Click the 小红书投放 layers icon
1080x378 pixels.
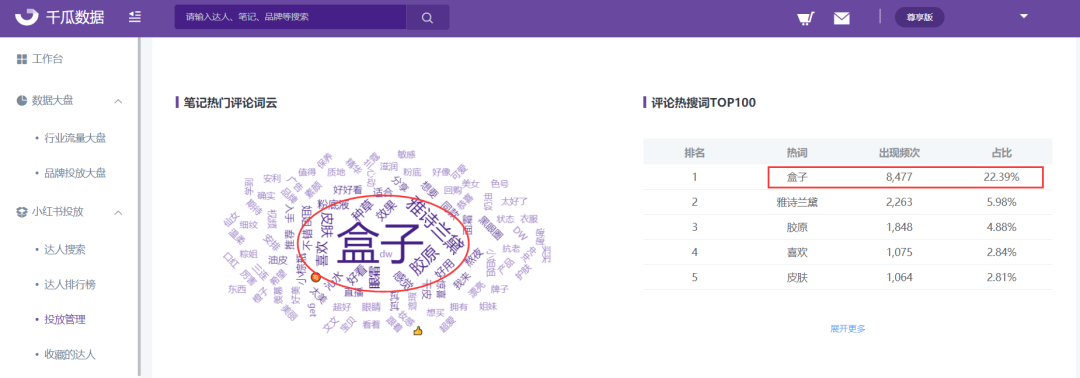21,211
